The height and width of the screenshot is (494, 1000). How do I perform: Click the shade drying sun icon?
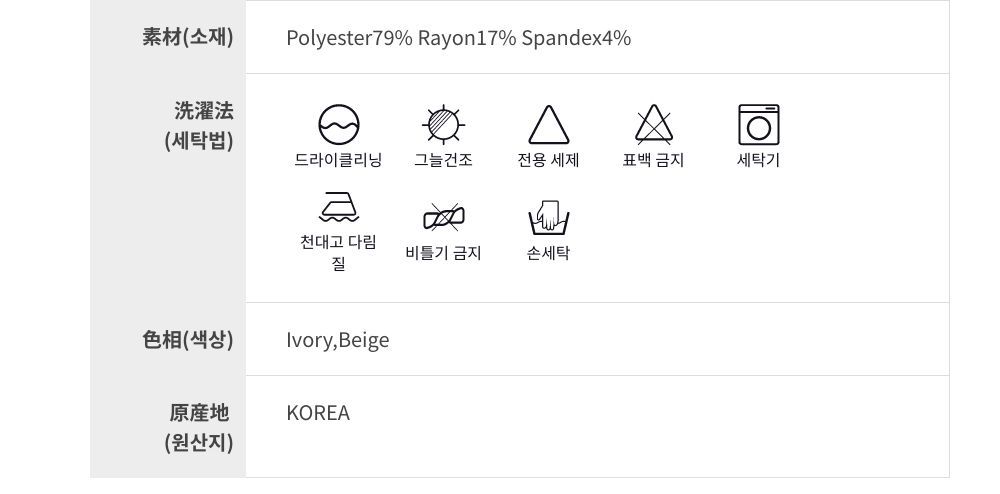(x=443, y=125)
